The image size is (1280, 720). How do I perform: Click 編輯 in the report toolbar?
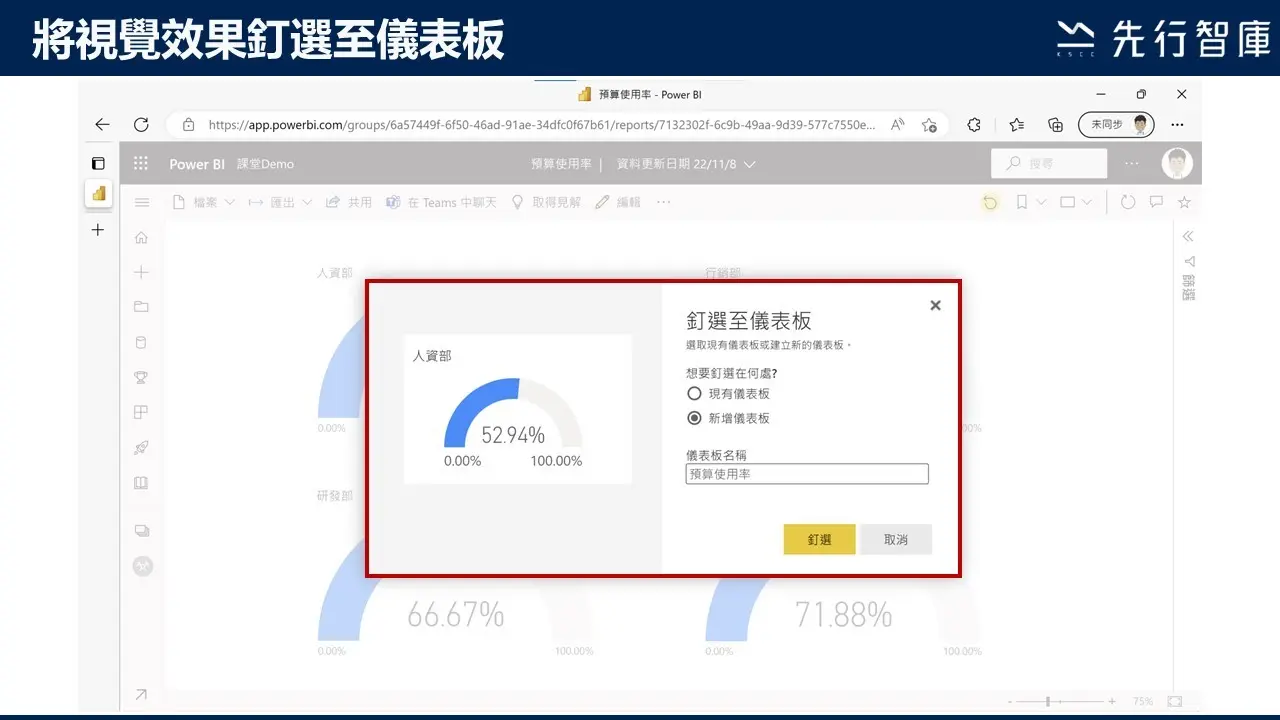pyautogui.click(x=618, y=202)
